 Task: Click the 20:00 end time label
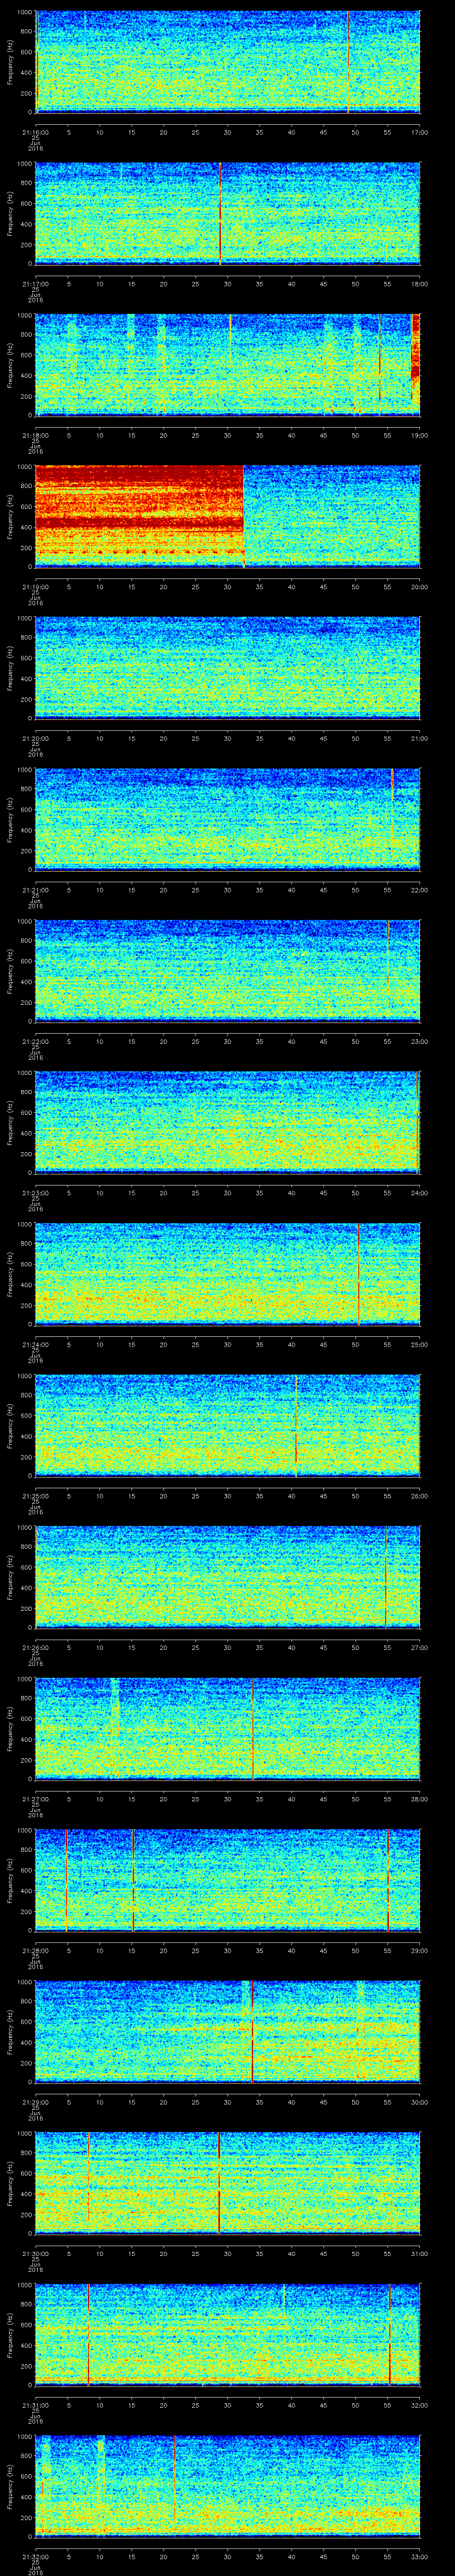tap(419, 586)
